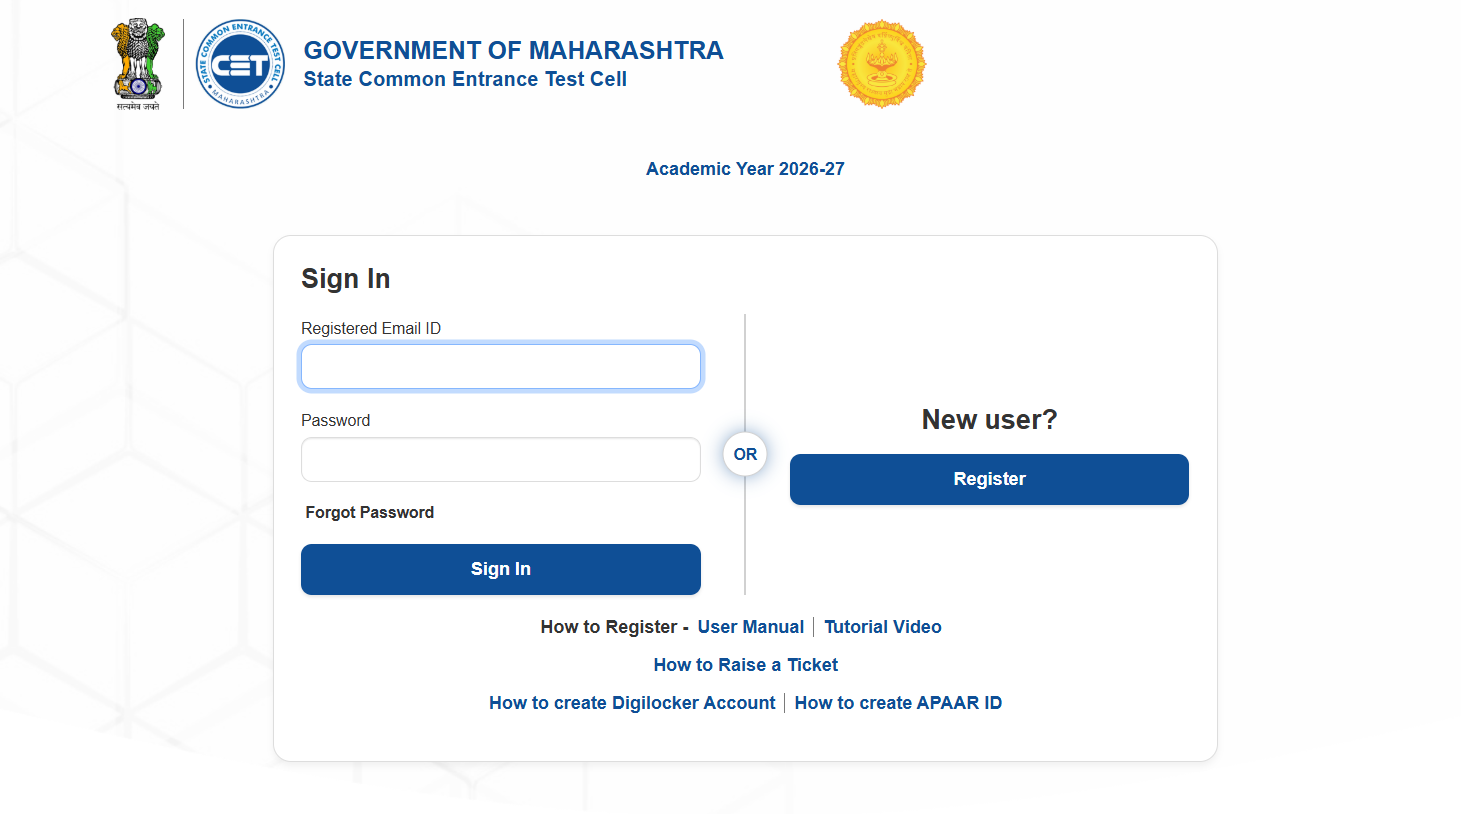Click the Password field label
This screenshot has height=814, width=1461.
[336, 420]
